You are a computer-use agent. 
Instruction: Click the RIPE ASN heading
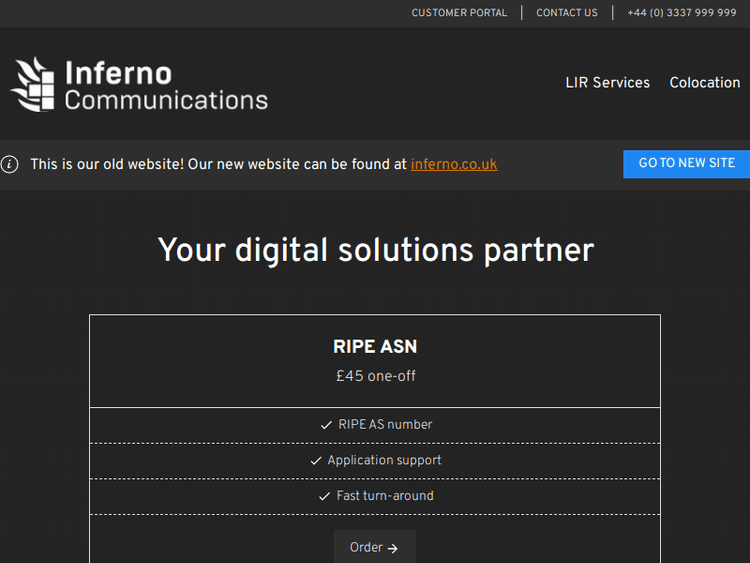(x=375, y=347)
